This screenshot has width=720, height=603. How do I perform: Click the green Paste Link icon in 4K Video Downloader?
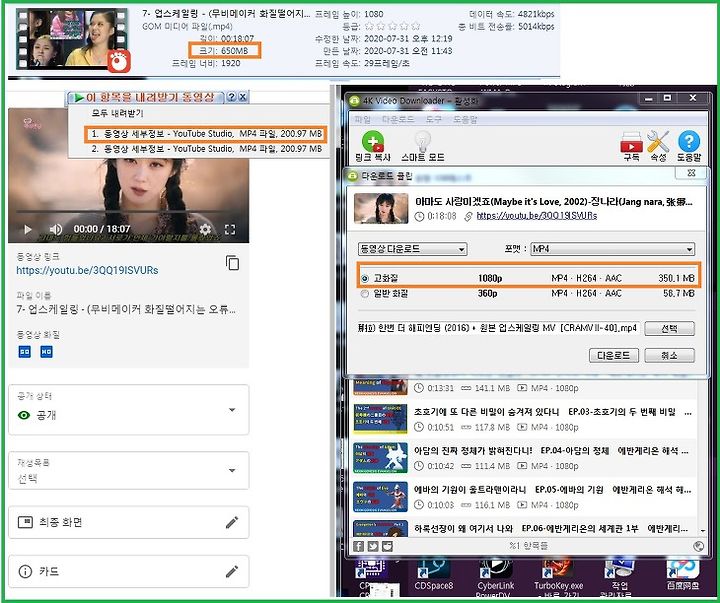373,142
